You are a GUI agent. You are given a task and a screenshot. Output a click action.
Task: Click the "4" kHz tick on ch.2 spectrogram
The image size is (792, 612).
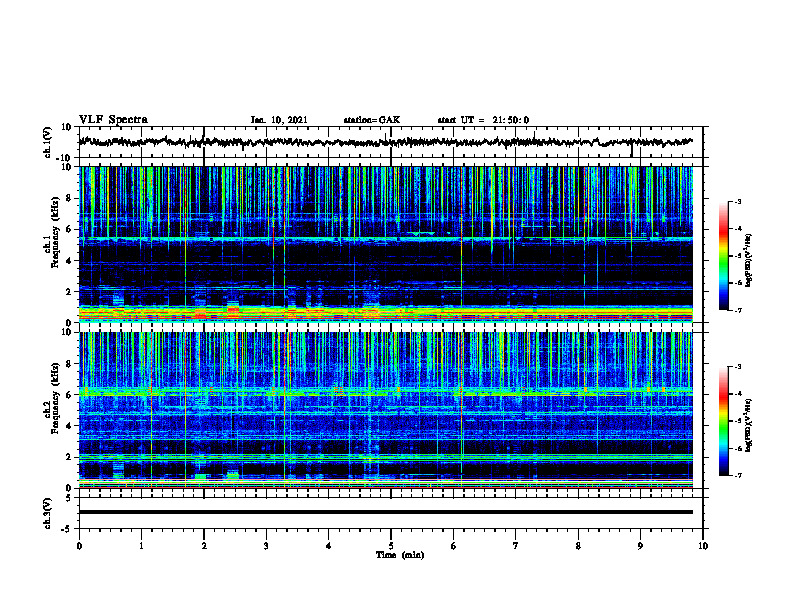70,426
